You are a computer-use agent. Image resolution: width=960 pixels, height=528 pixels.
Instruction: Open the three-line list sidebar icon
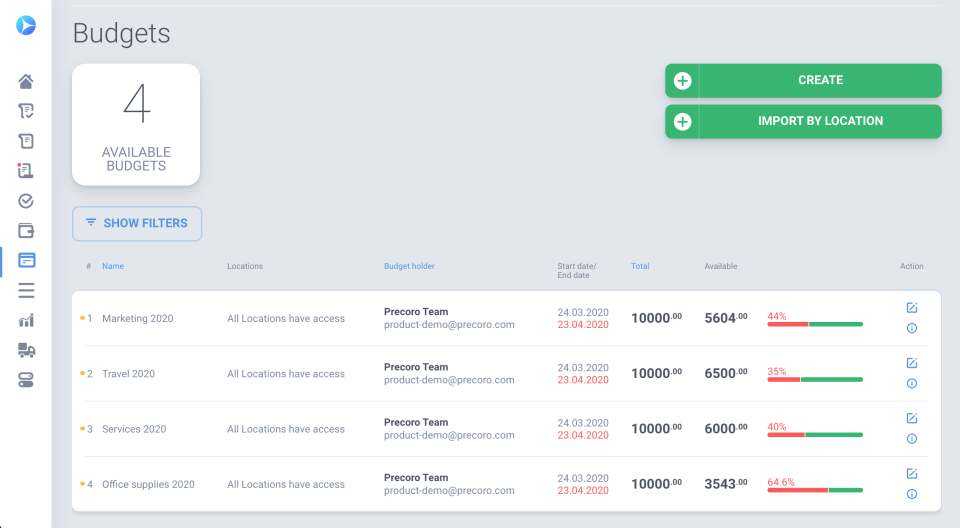coord(26,290)
